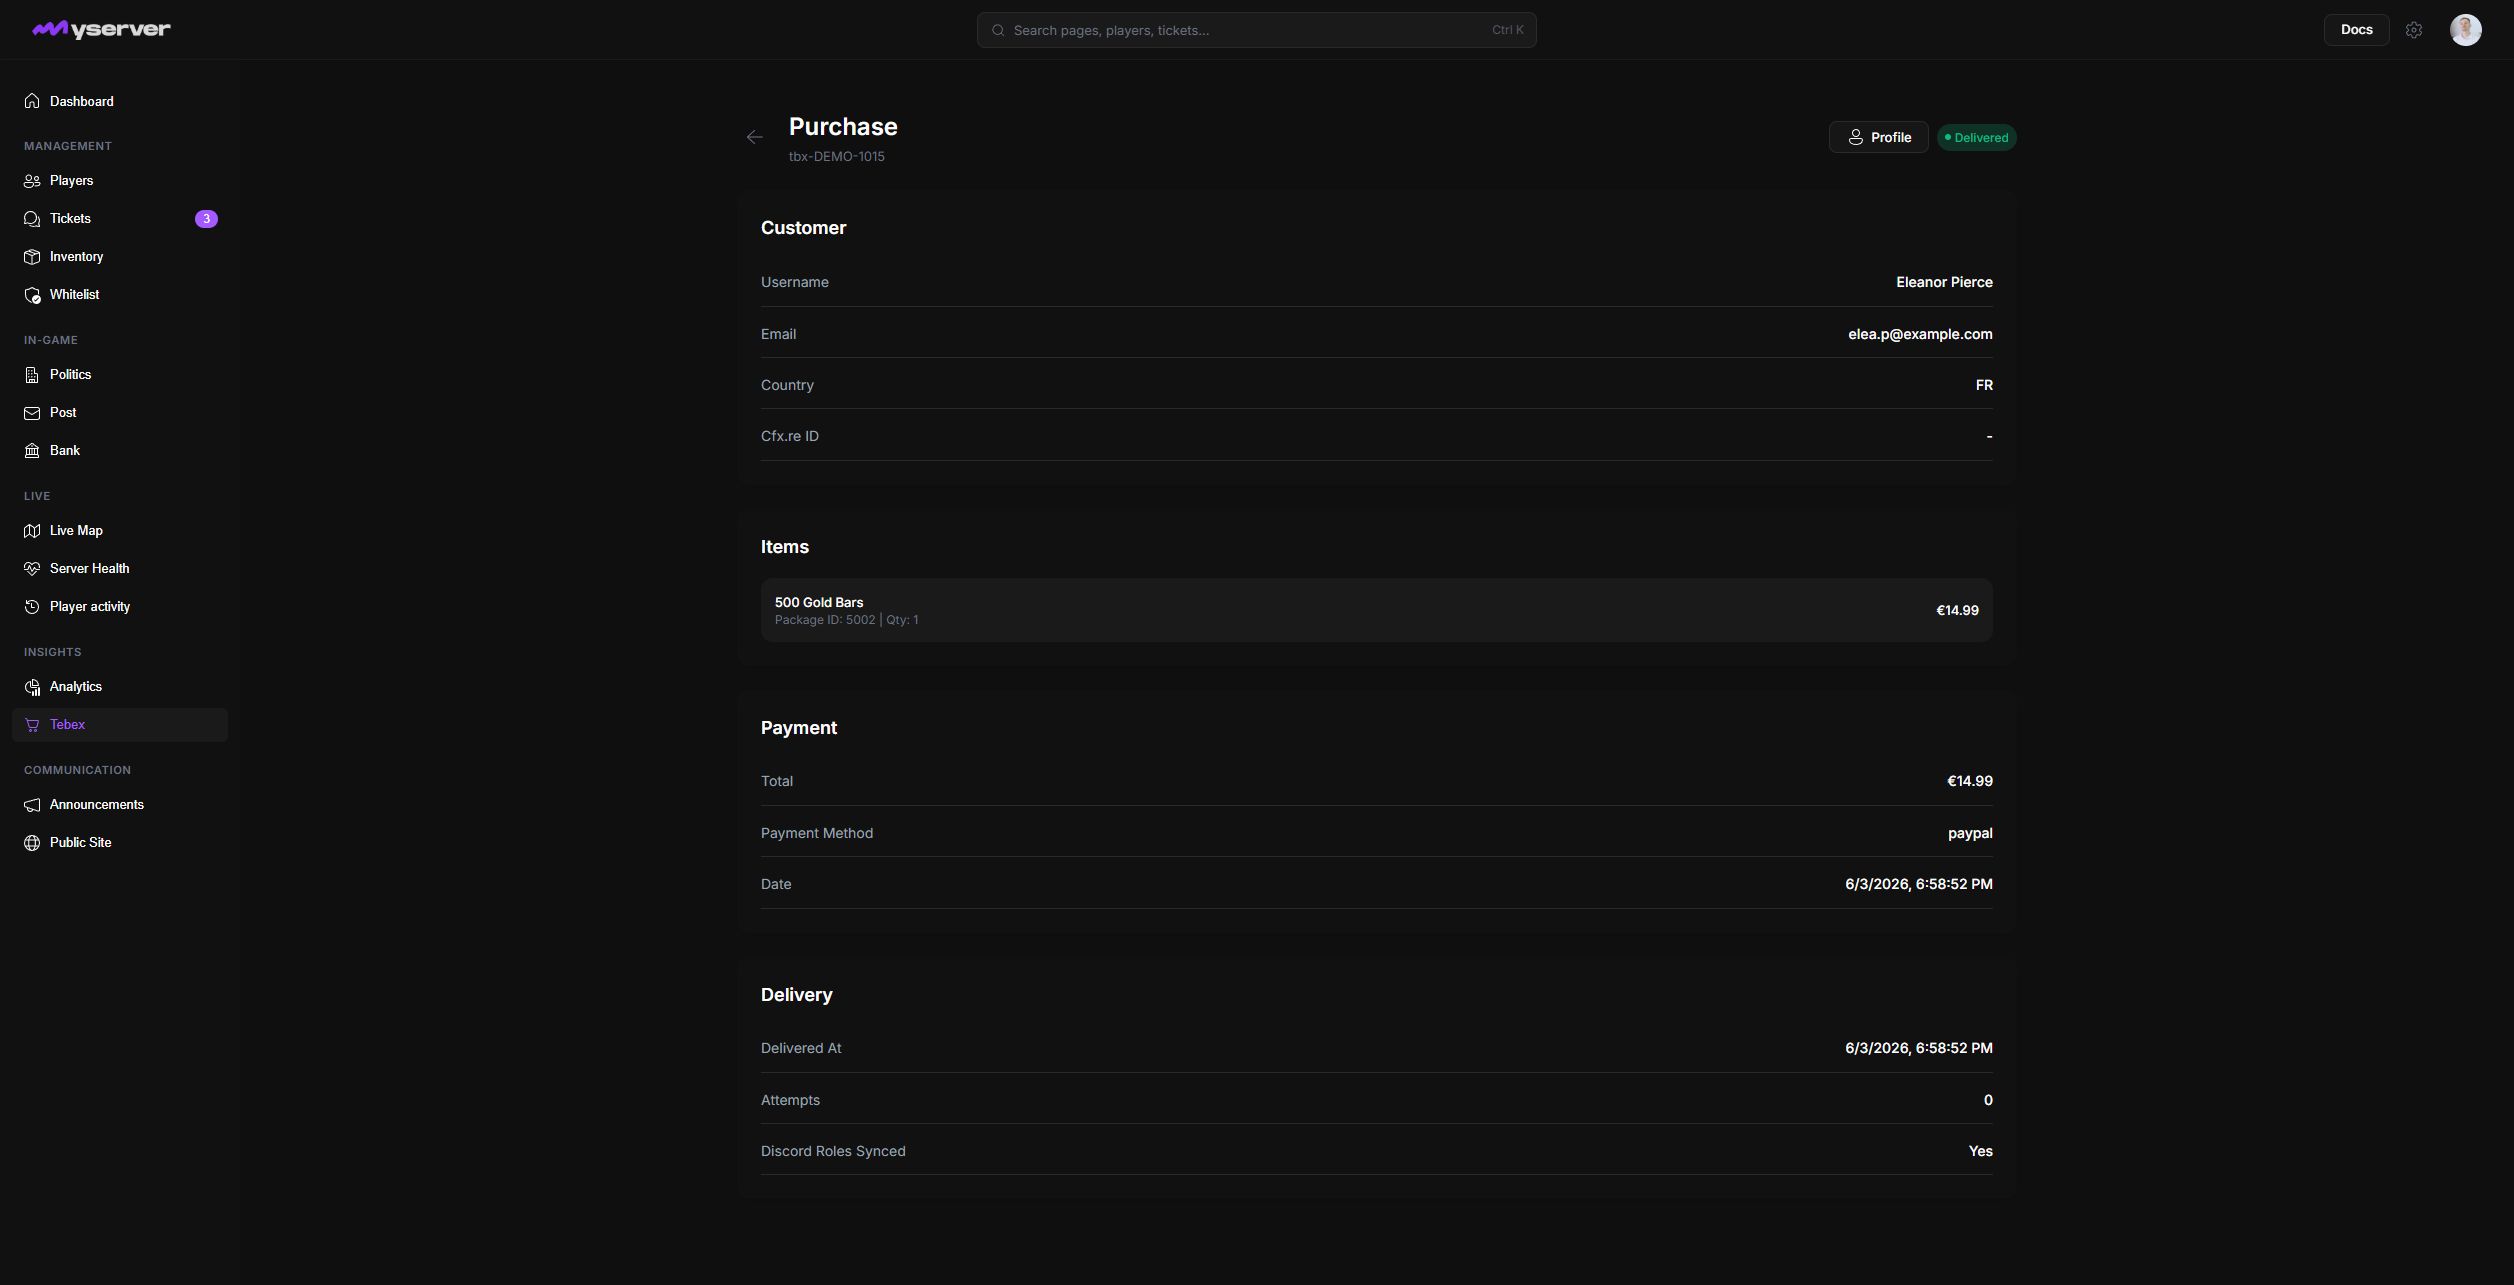The image size is (2514, 1285).
Task: Click the Politics document icon
Action: [x=32, y=375]
